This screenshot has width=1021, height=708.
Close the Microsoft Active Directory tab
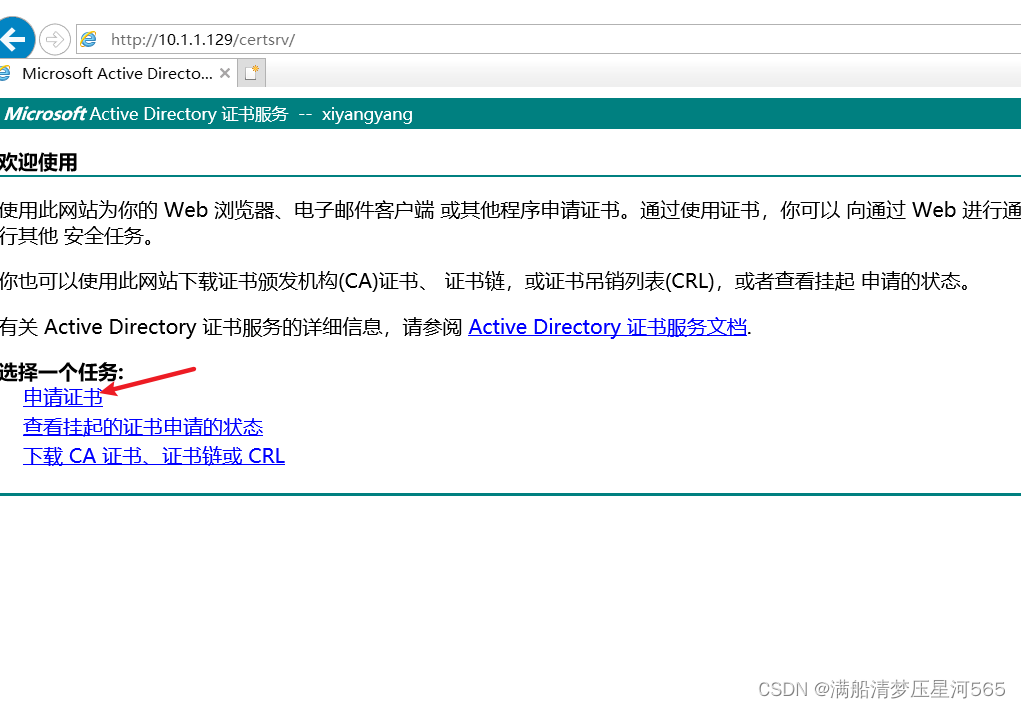[225, 74]
